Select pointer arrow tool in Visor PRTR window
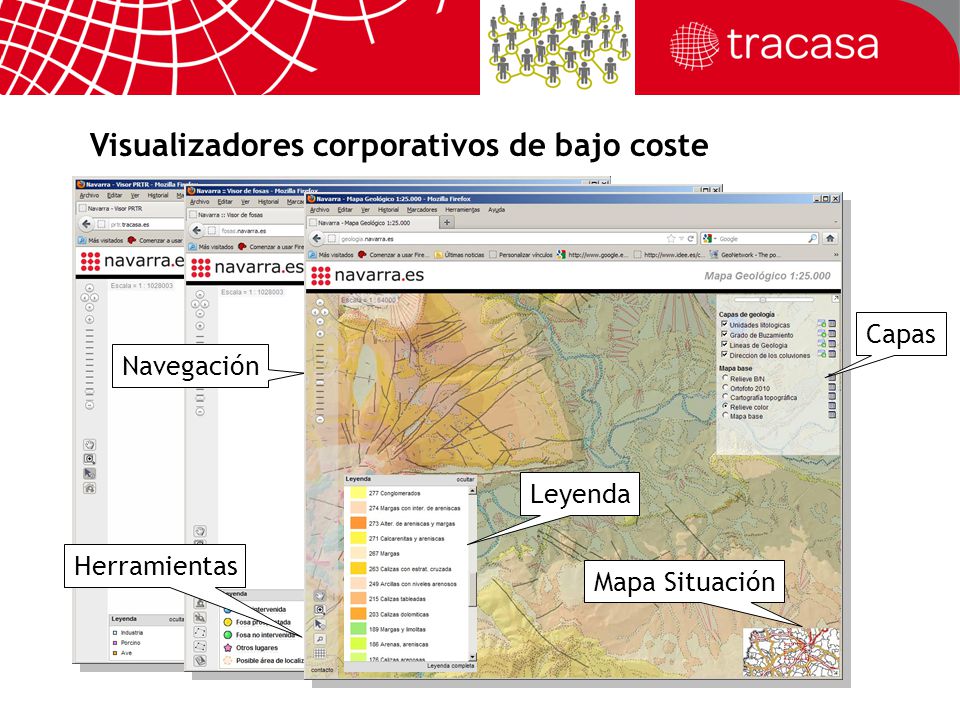The height and width of the screenshot is (720, 960). pyautogui.click(x=89, y=474)
